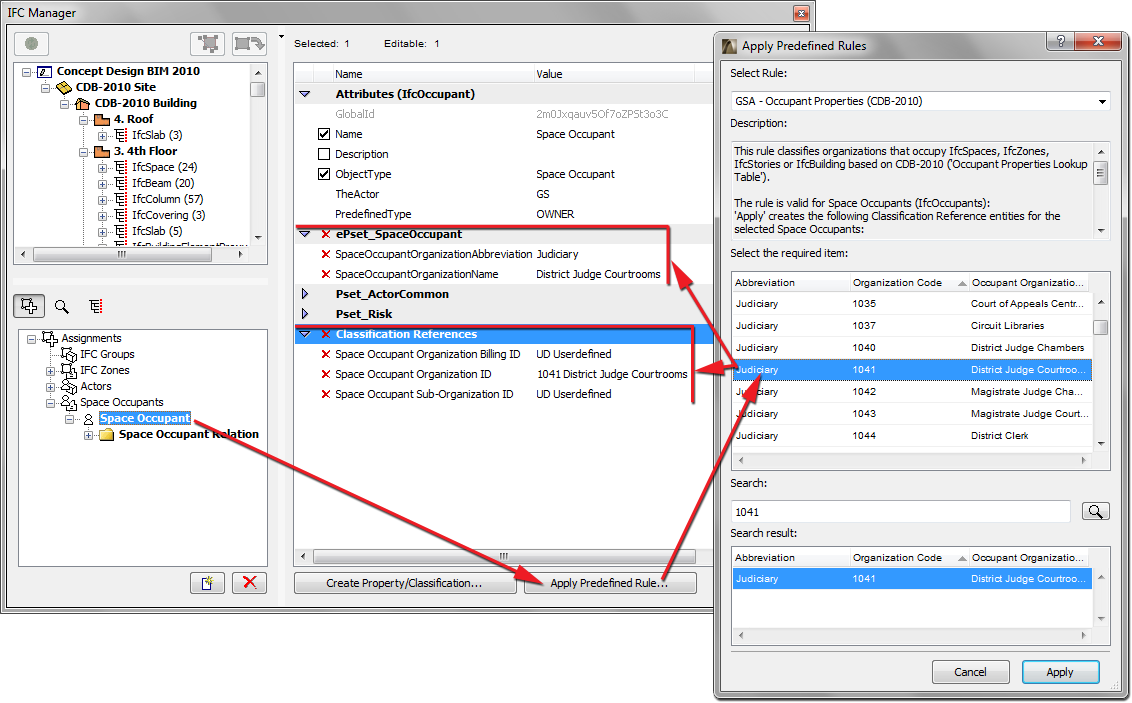Image resolution: width=1132 pixels, height=703 pixels.
Task: Collapse the Attributes (IfcOccupant) section
Action: (305, 94)
